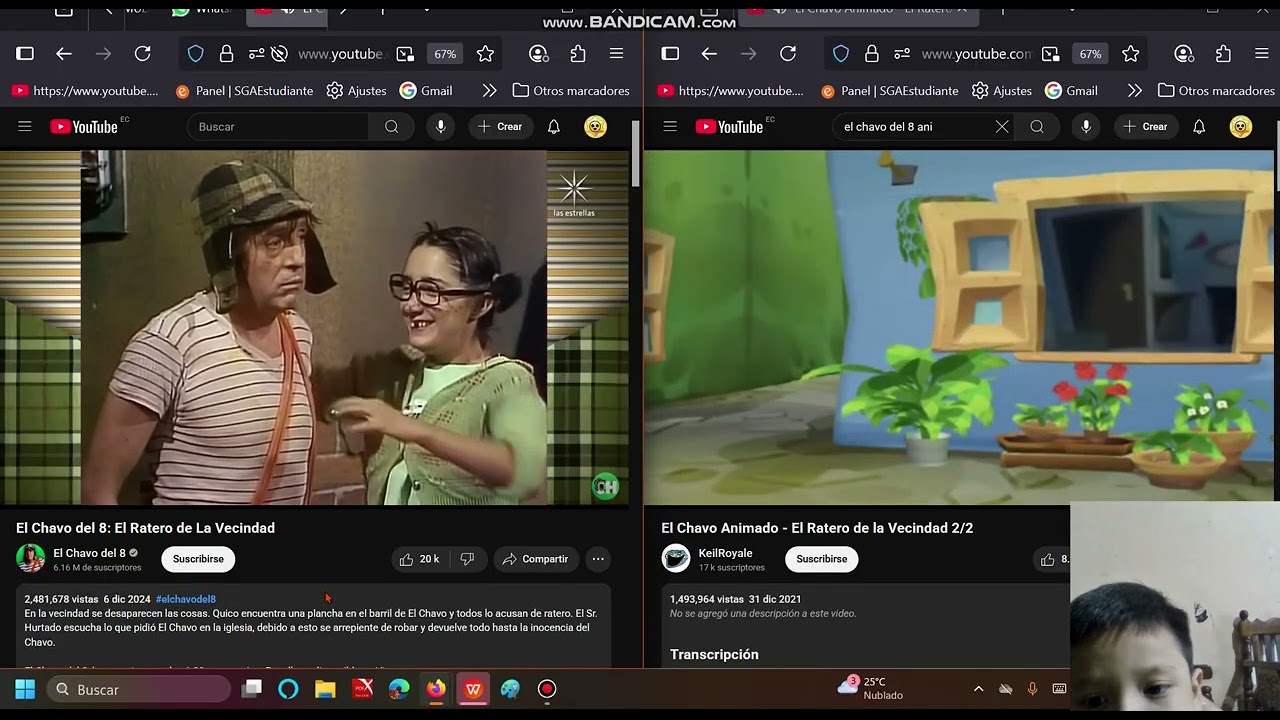This screenshot has height=720, width=1280.
Task: Open #elchavodel8 hashtag link
Action: click(186, 599)
